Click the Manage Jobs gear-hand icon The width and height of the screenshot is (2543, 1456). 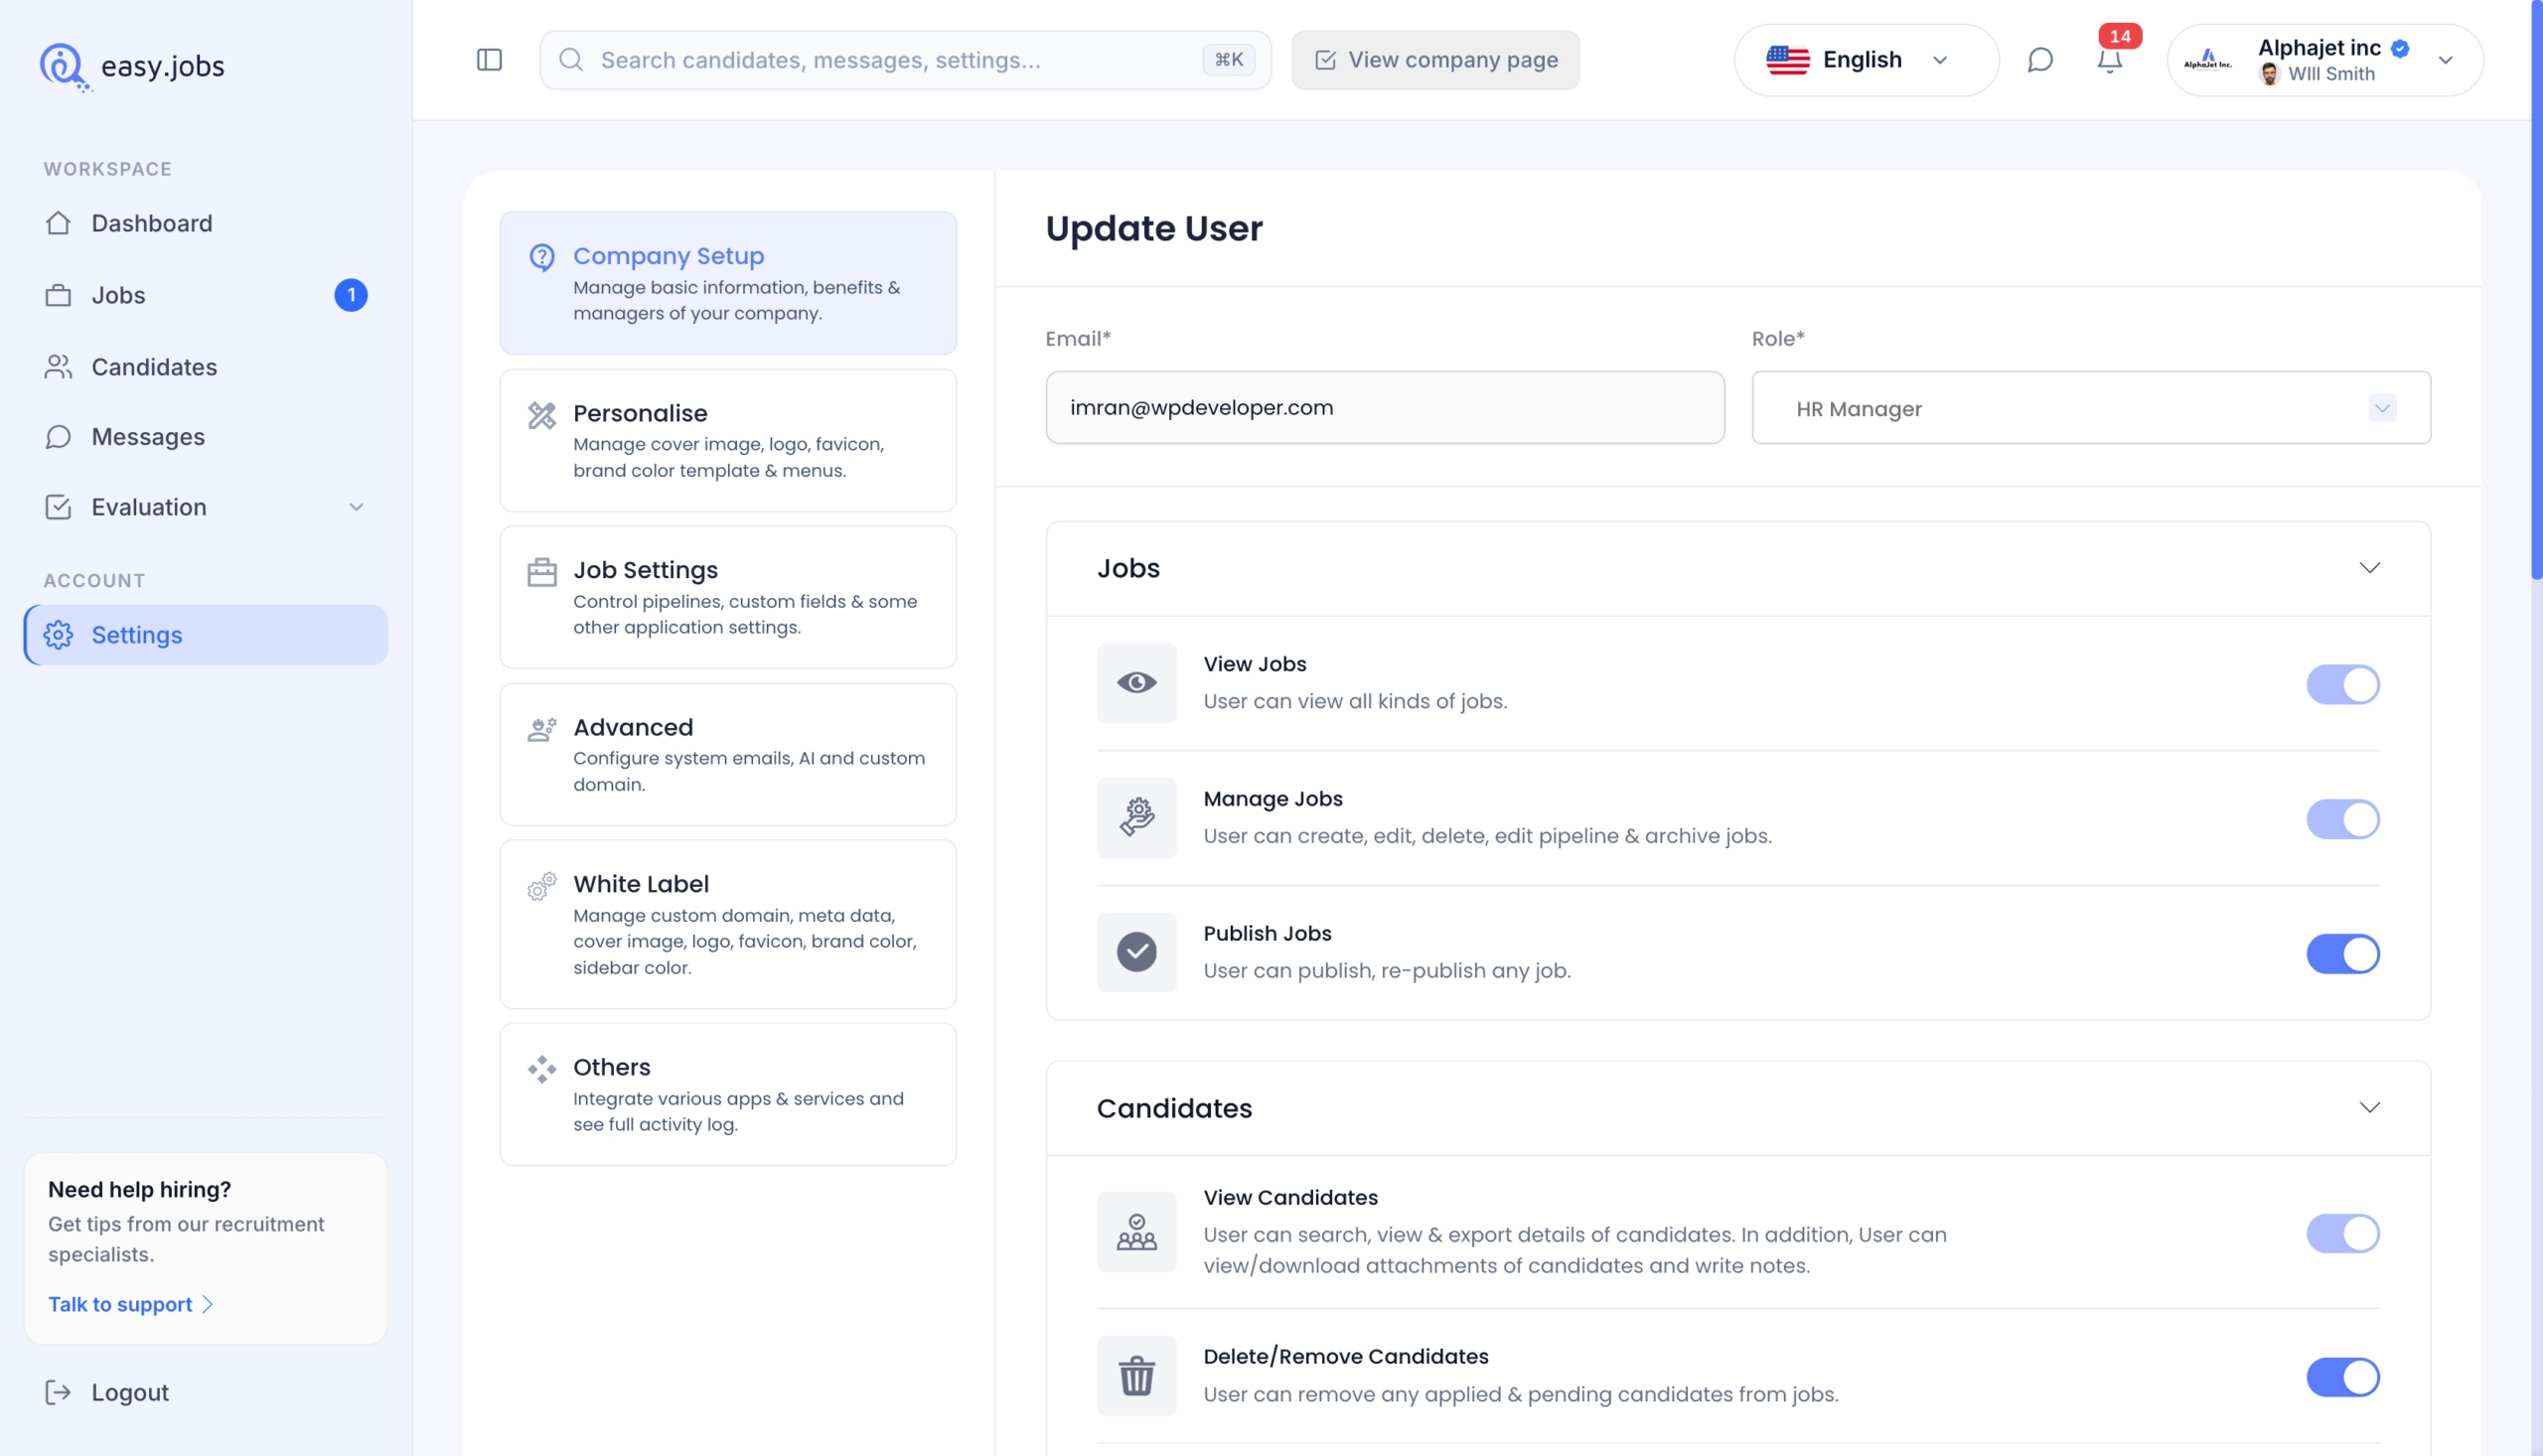point(1137,818)
